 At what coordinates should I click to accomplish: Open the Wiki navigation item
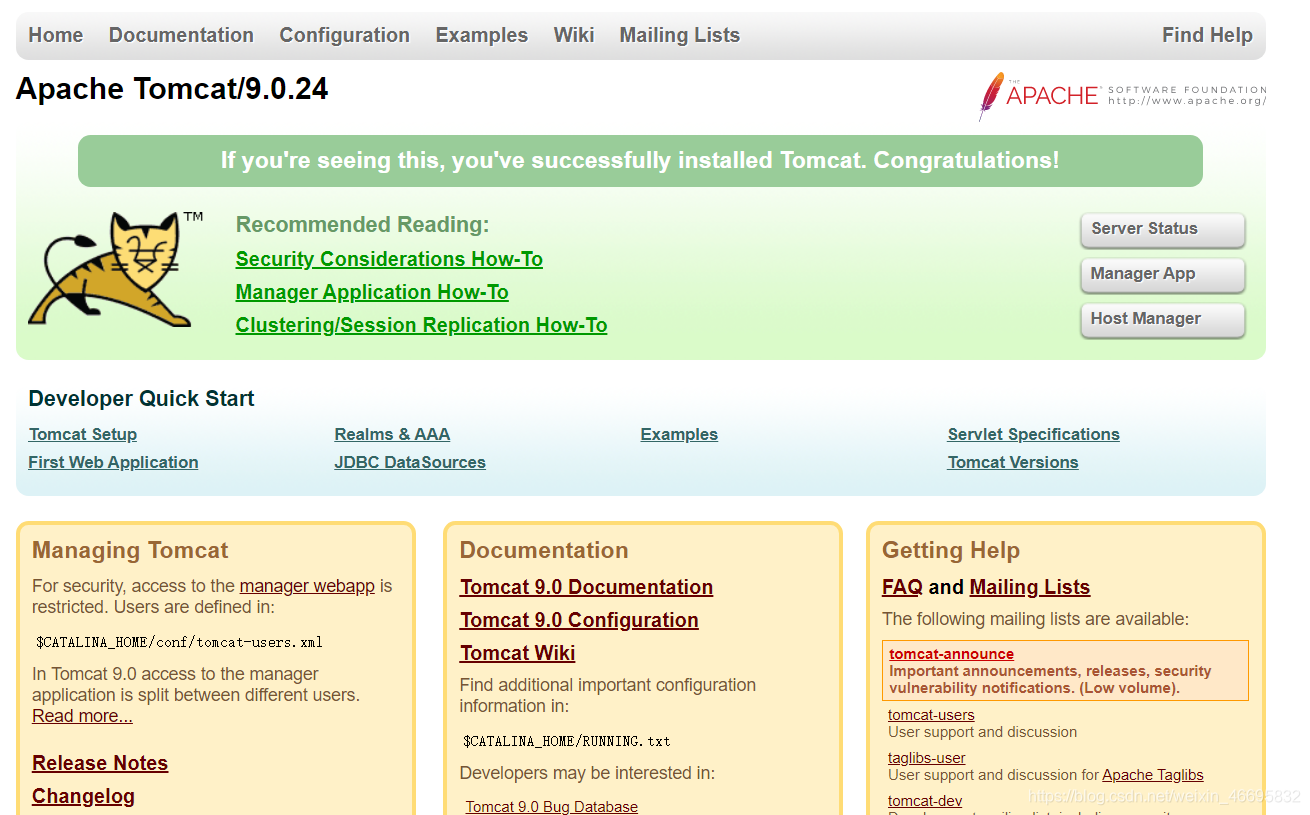point(574,35)
